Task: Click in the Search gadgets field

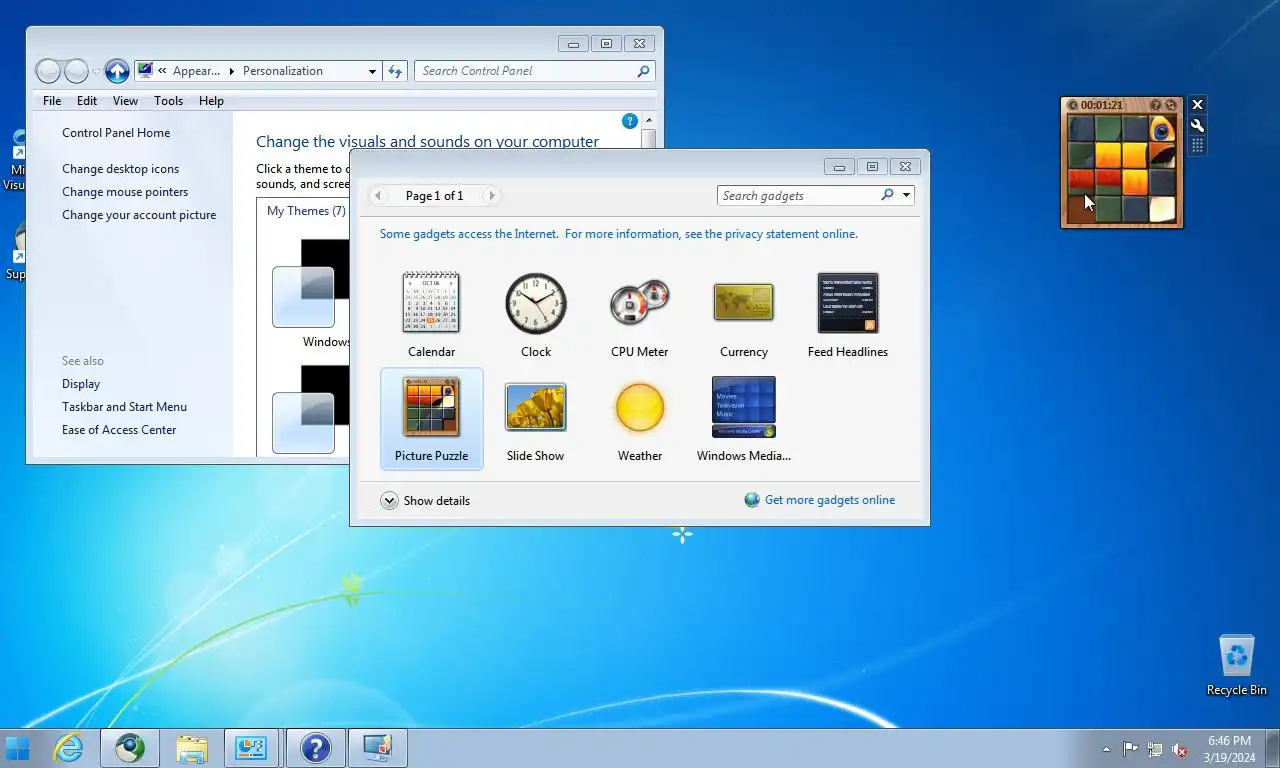Action: 798,195
